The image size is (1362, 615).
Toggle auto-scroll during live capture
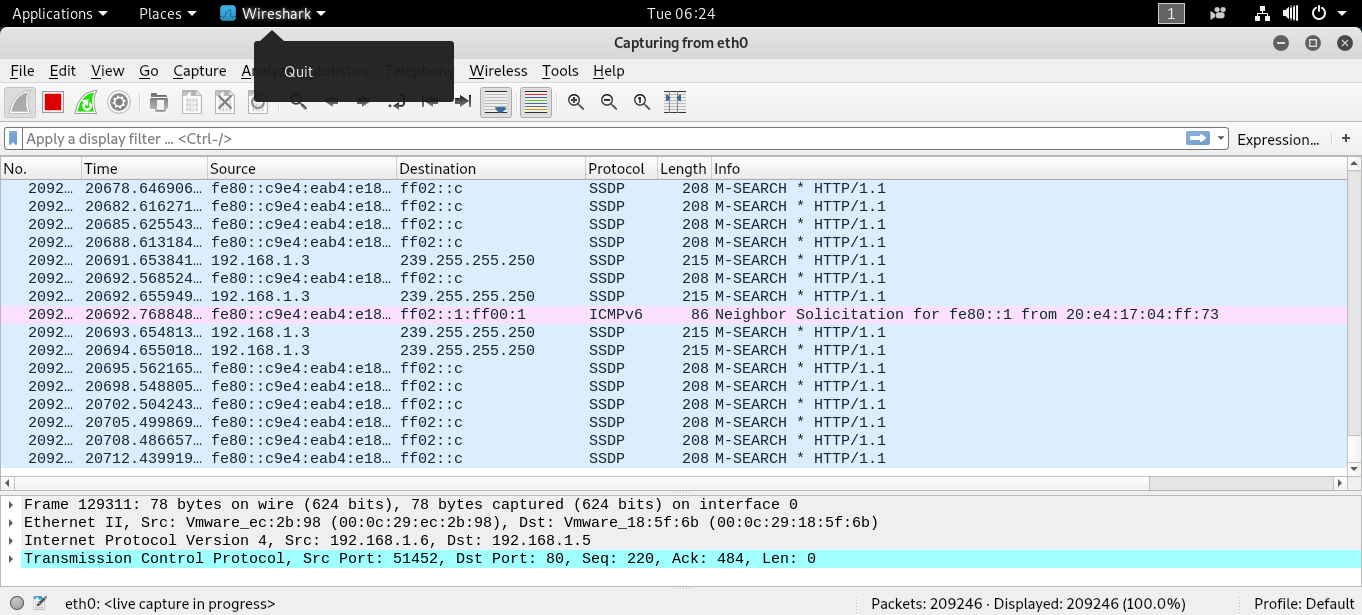coord(497,101)
